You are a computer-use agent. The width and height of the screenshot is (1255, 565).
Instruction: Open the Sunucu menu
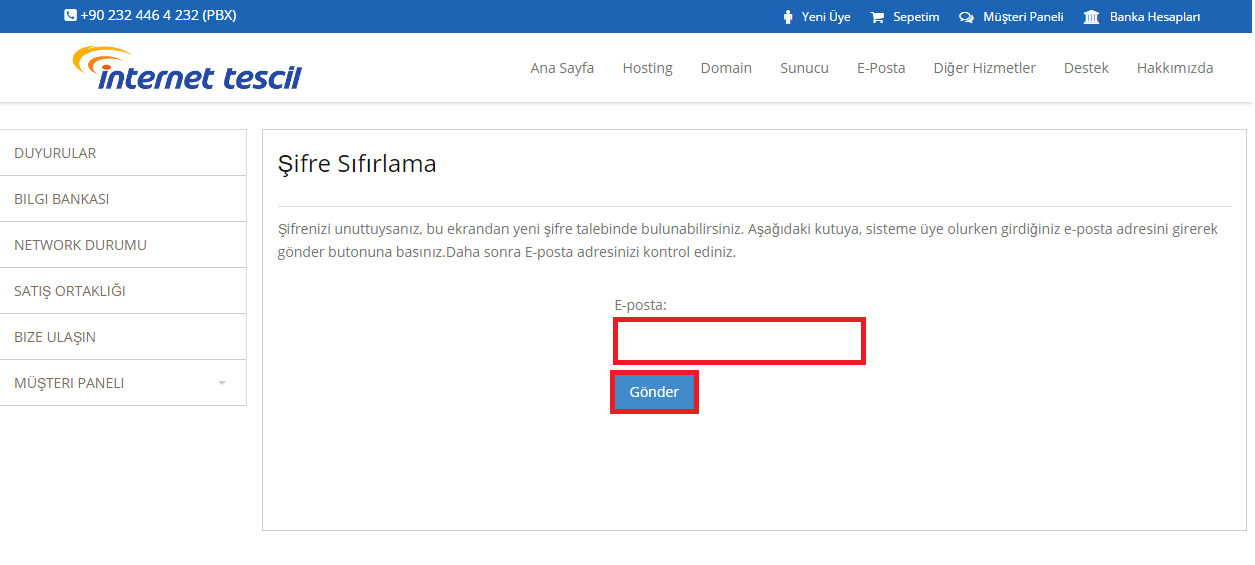coord(804,68)
